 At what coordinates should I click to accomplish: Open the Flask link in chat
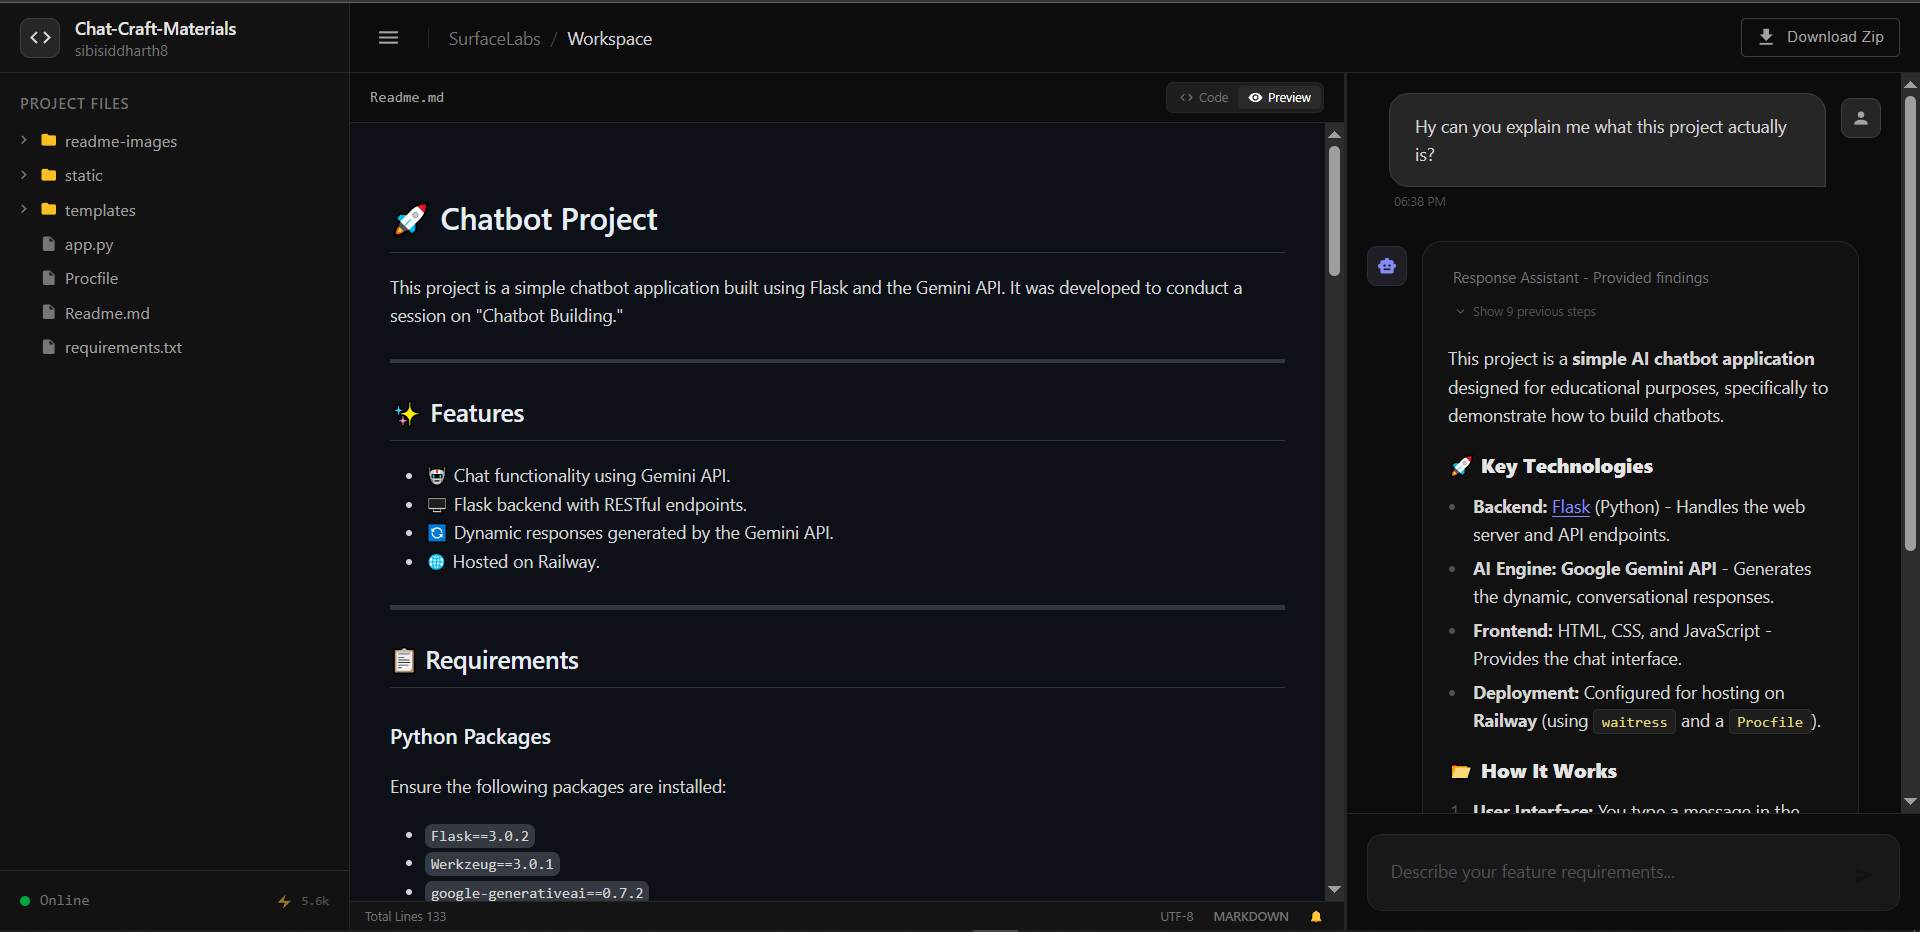point(1570,507)
